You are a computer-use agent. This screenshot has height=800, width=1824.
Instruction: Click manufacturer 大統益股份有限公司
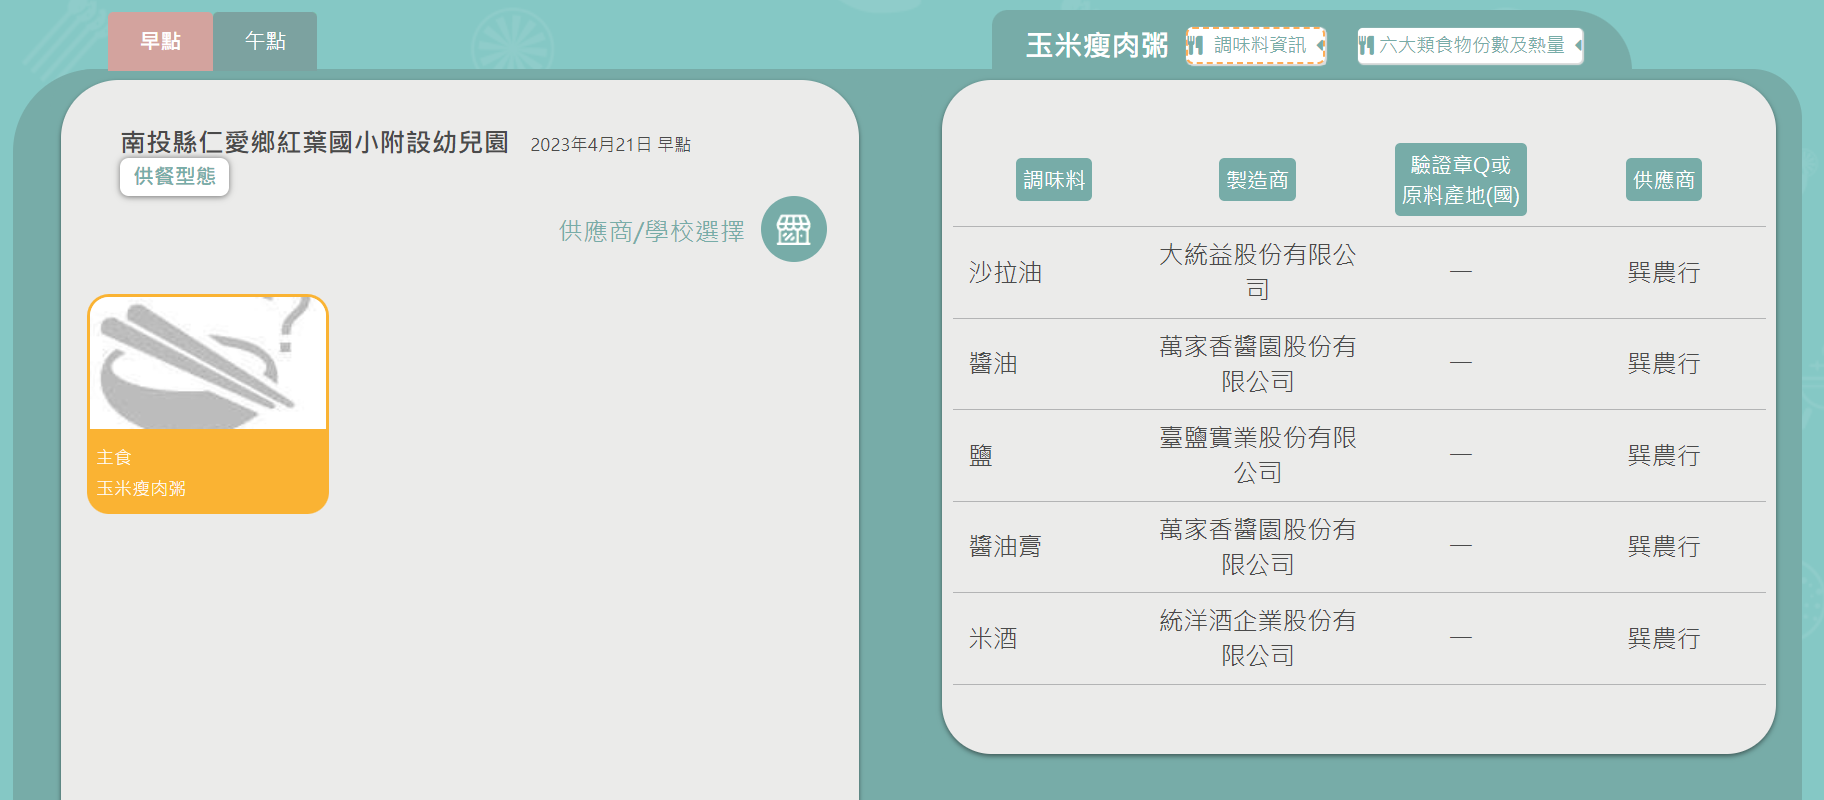[1257, 272]
